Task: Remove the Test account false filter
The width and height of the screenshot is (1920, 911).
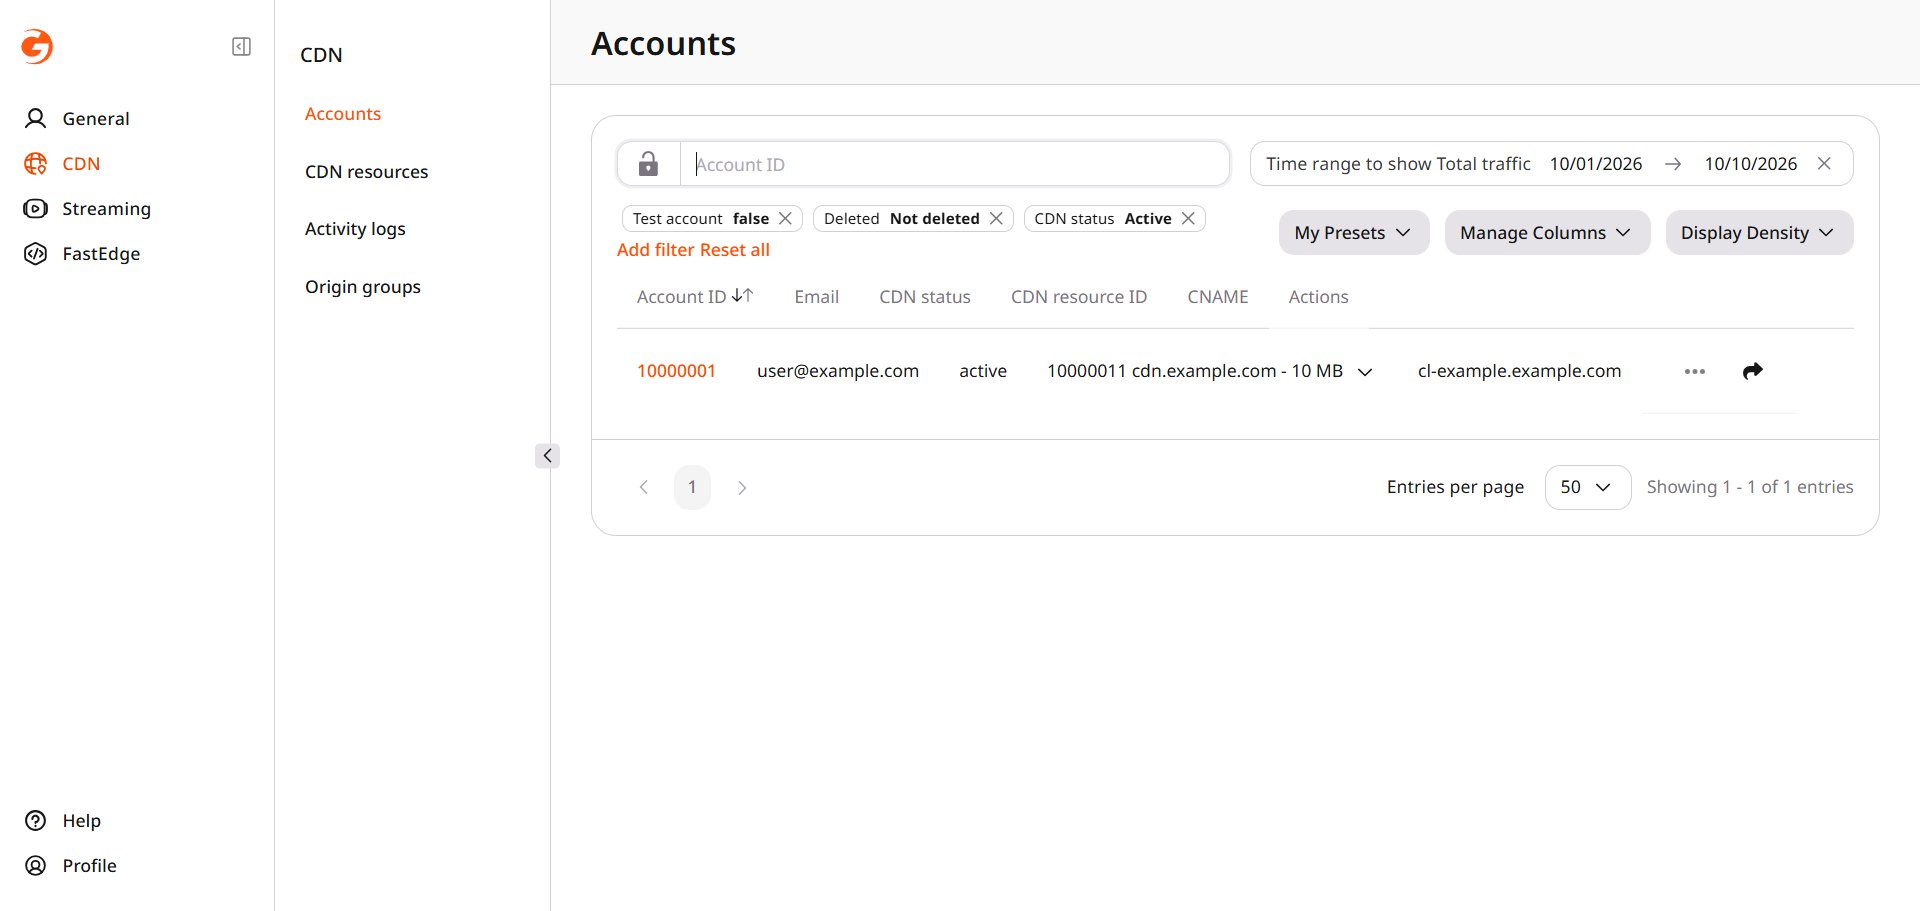Action: click(x=786, y=219)
